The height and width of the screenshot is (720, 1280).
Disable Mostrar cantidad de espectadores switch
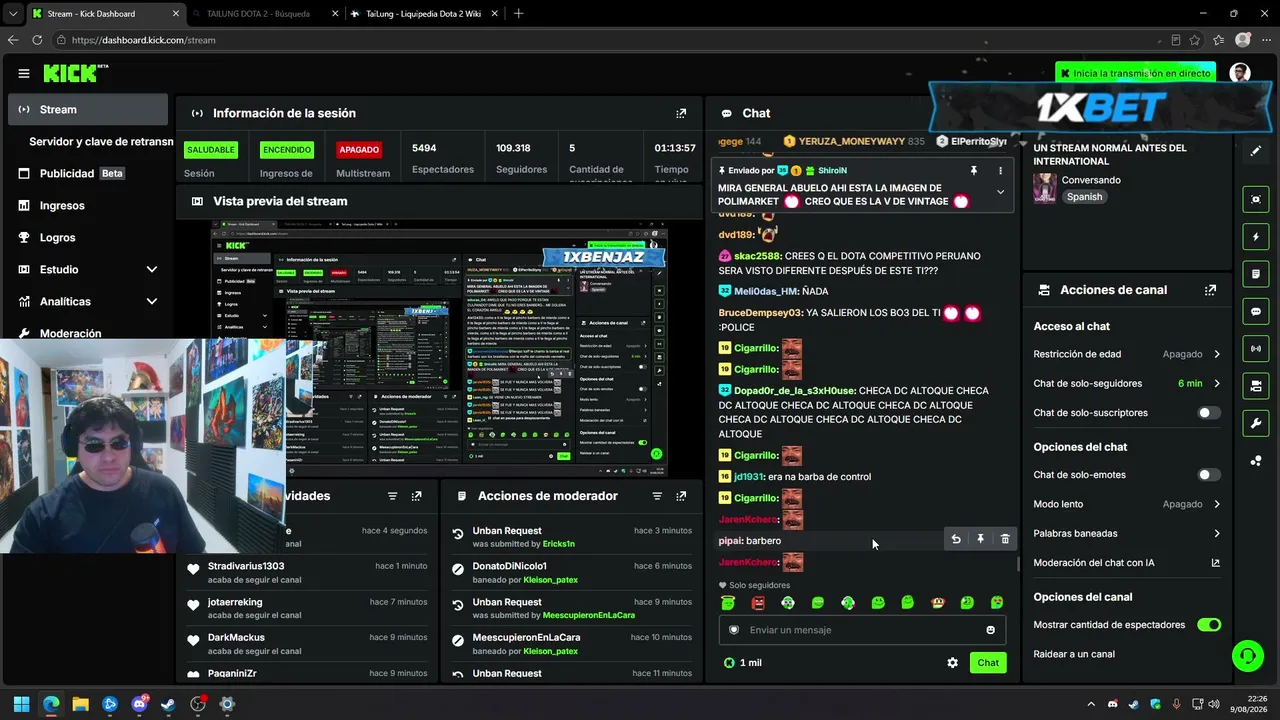pos(1209,625)
